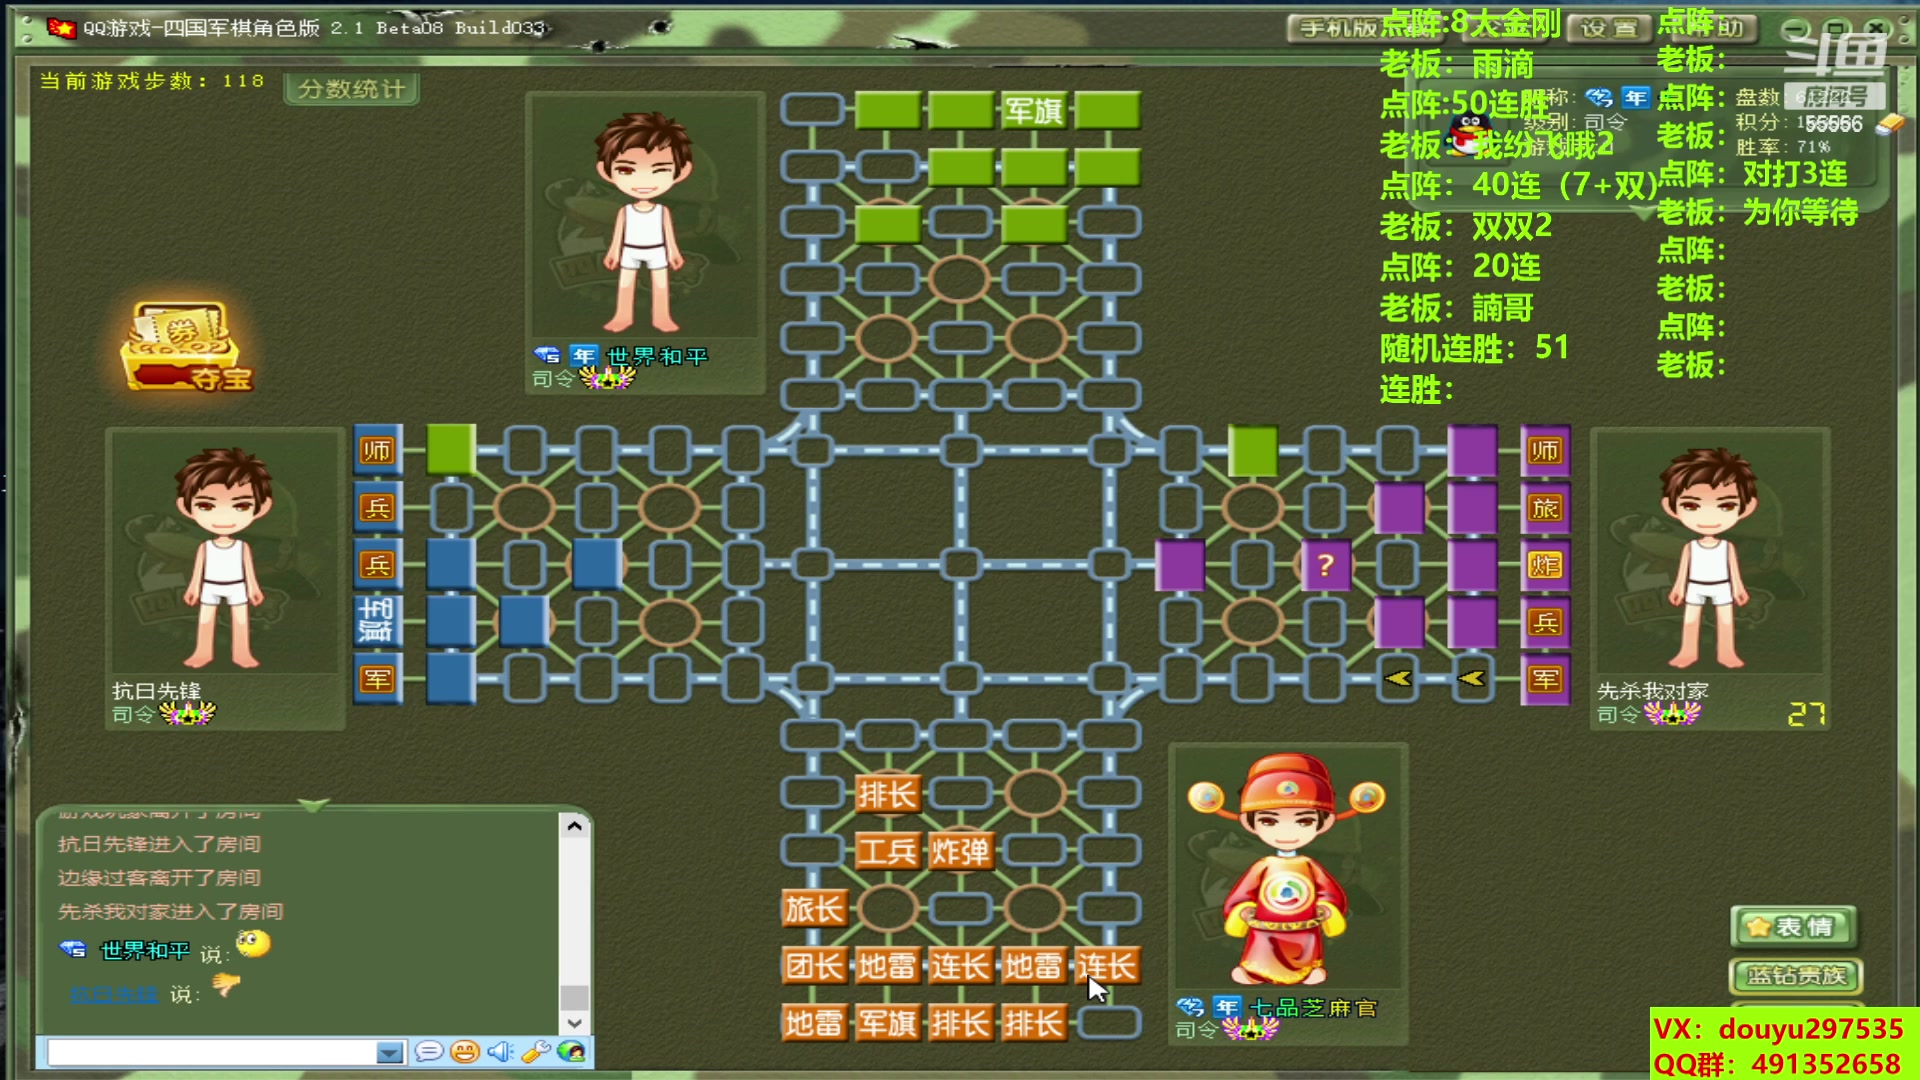Click the chat message input field
The height and width of the screenshot is (1080, 1920).
click(212, 1052)
